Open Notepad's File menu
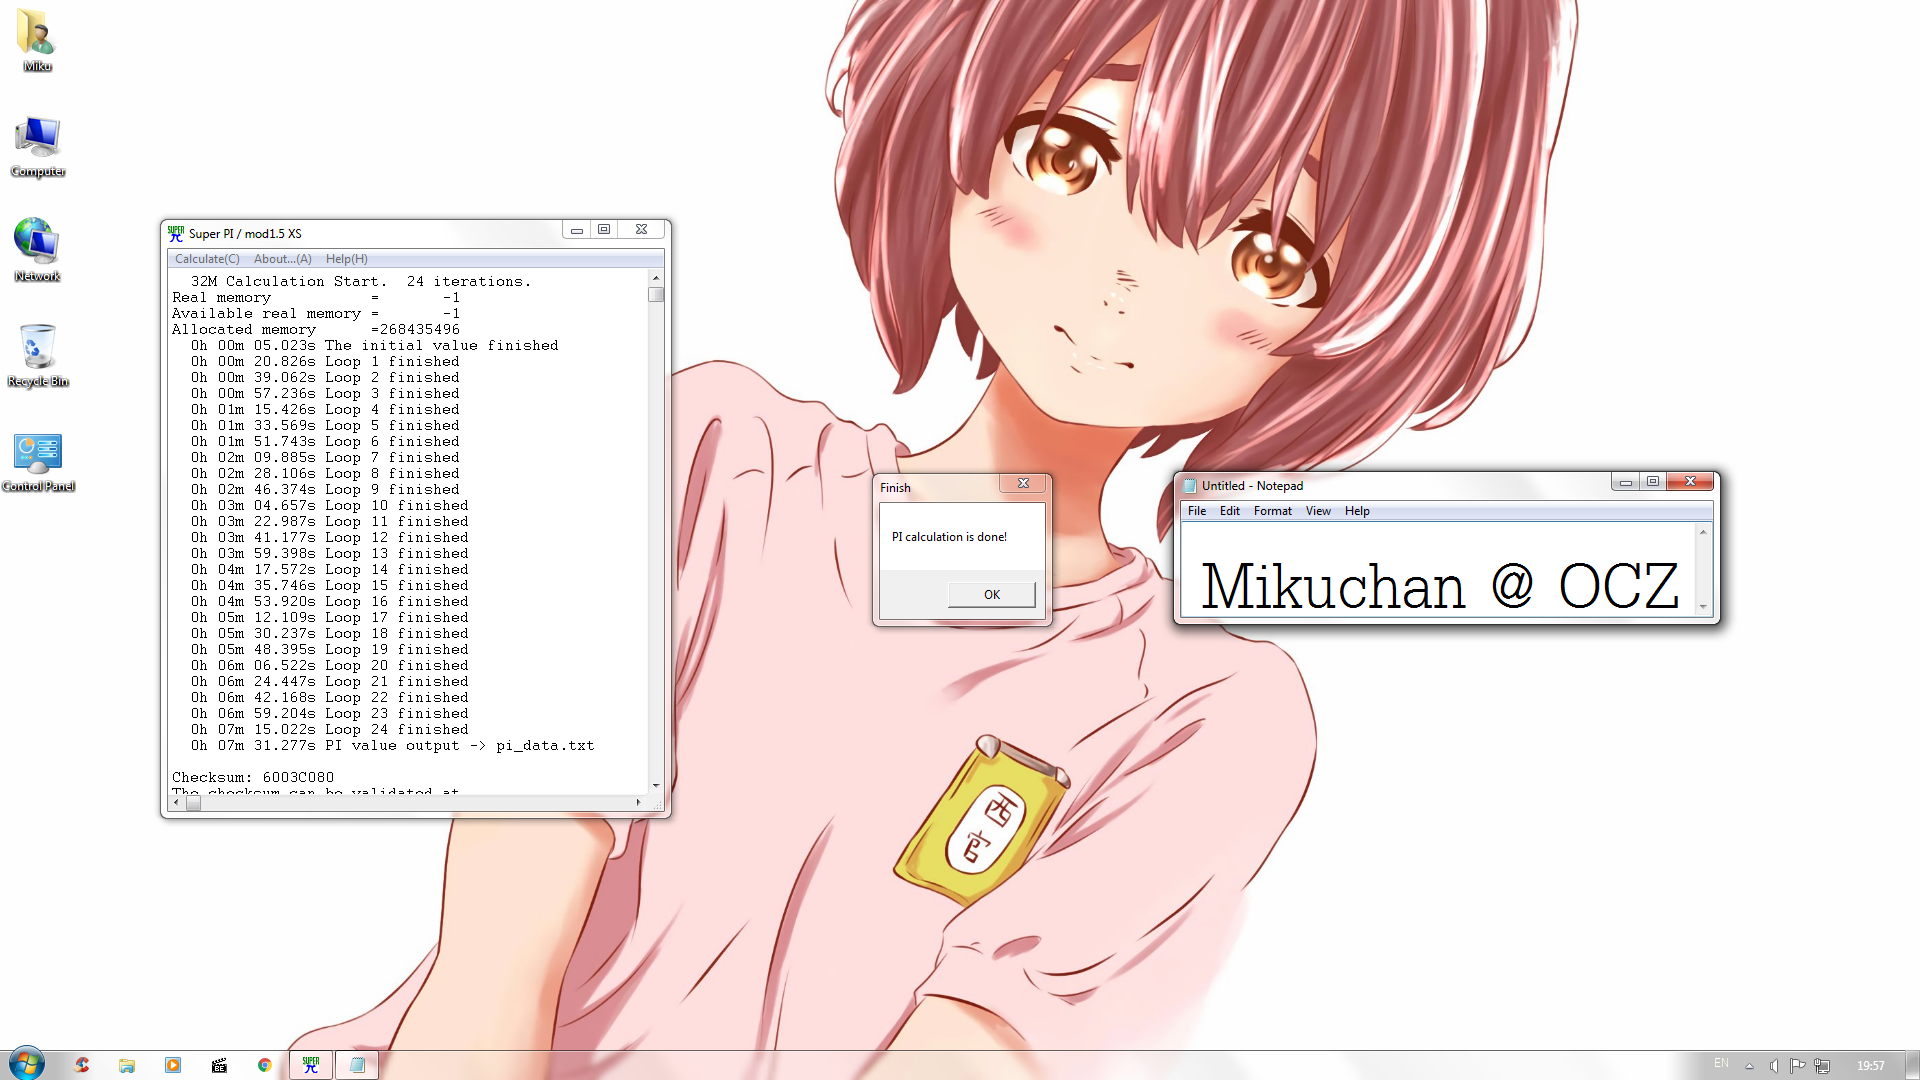The image size is (1920, 1080). pos(1197,511)
